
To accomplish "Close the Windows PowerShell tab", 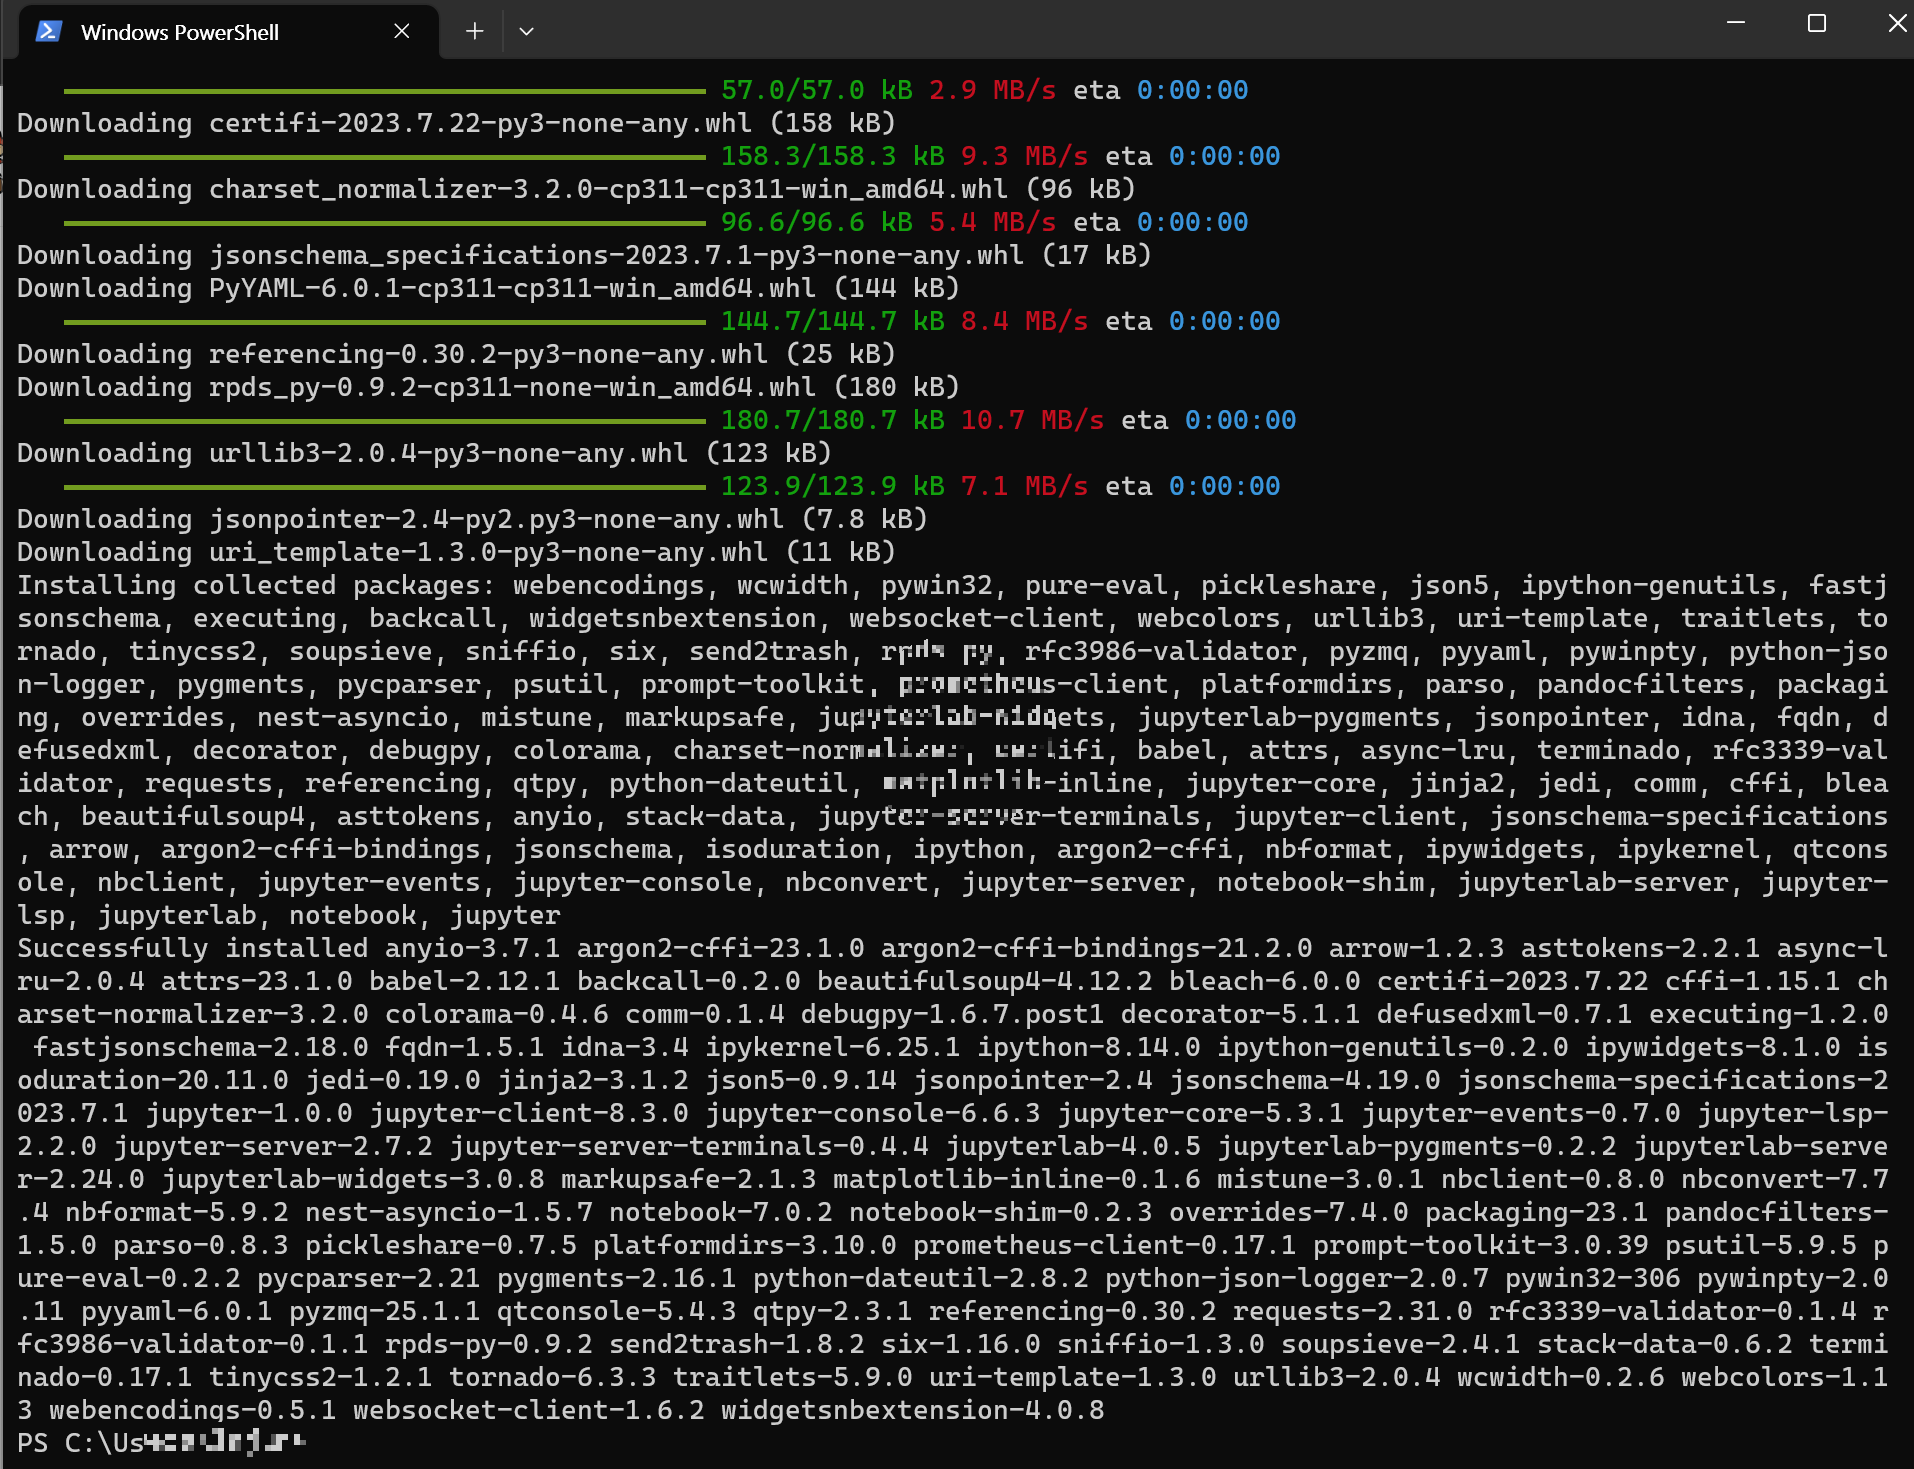I will 402,32.
